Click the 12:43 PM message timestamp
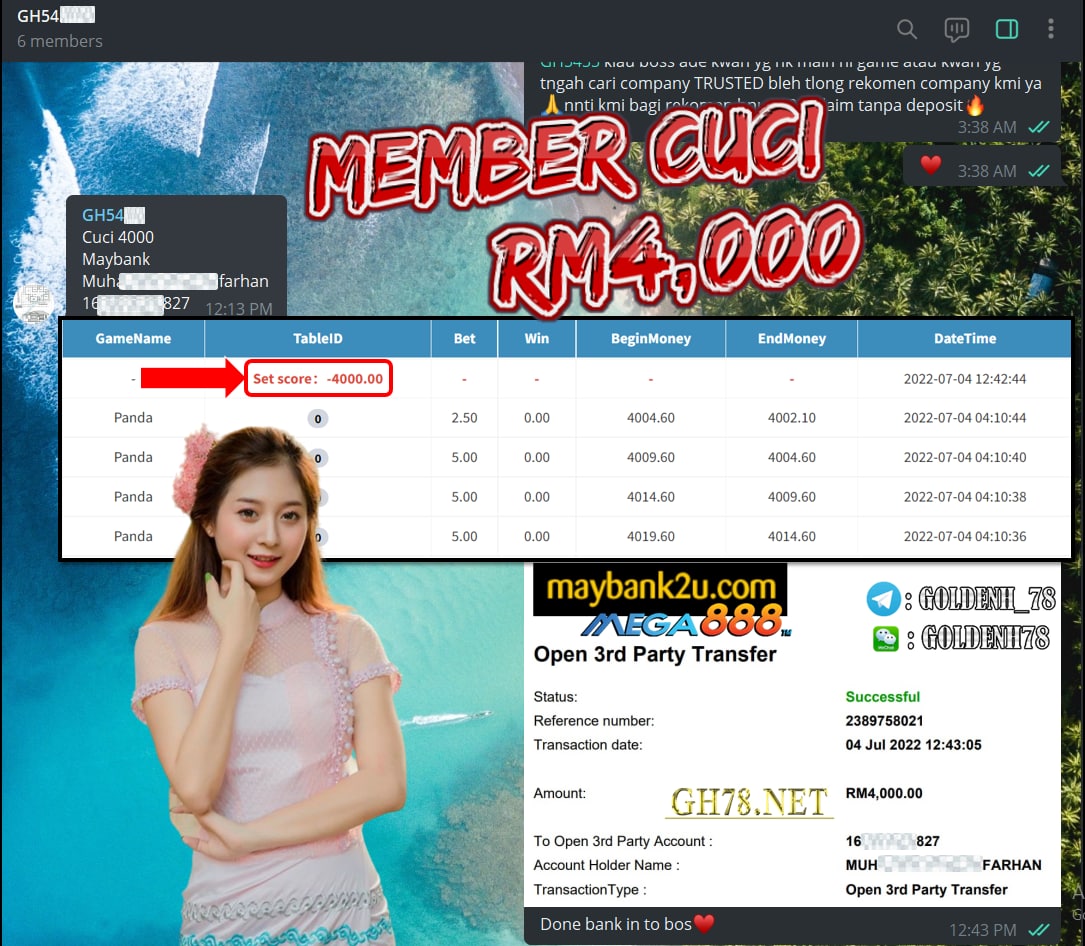Screen dimensions: 1085x946 983,930
